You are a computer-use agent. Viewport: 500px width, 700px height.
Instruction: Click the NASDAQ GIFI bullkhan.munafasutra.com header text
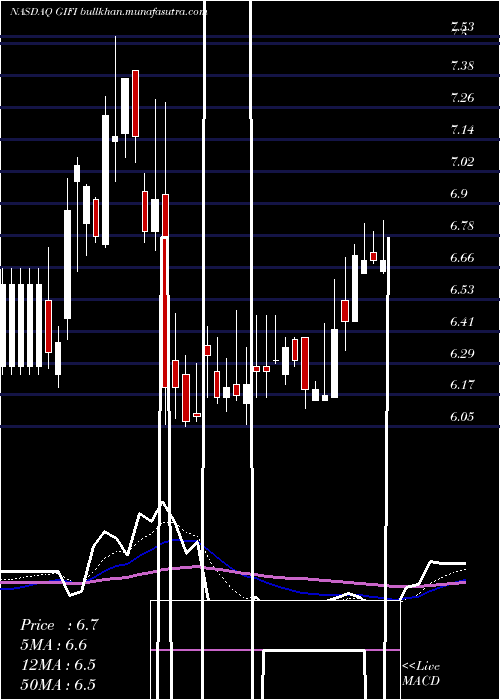[x=108, y=12]
